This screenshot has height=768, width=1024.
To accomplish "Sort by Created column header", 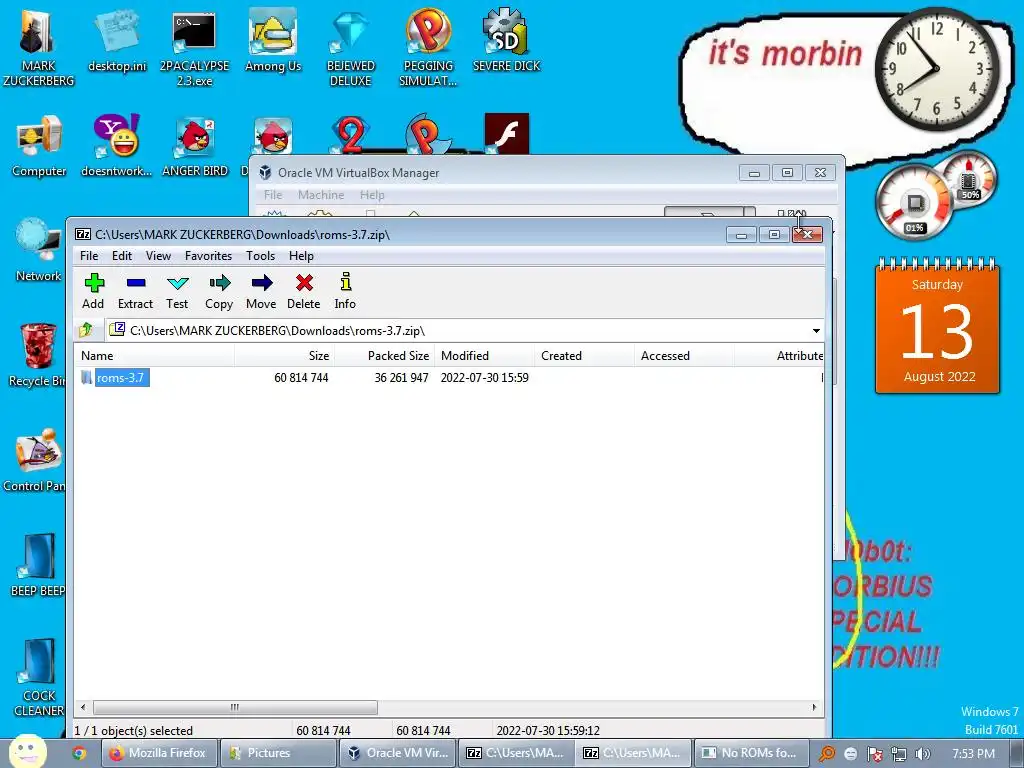I will (584, 356).
